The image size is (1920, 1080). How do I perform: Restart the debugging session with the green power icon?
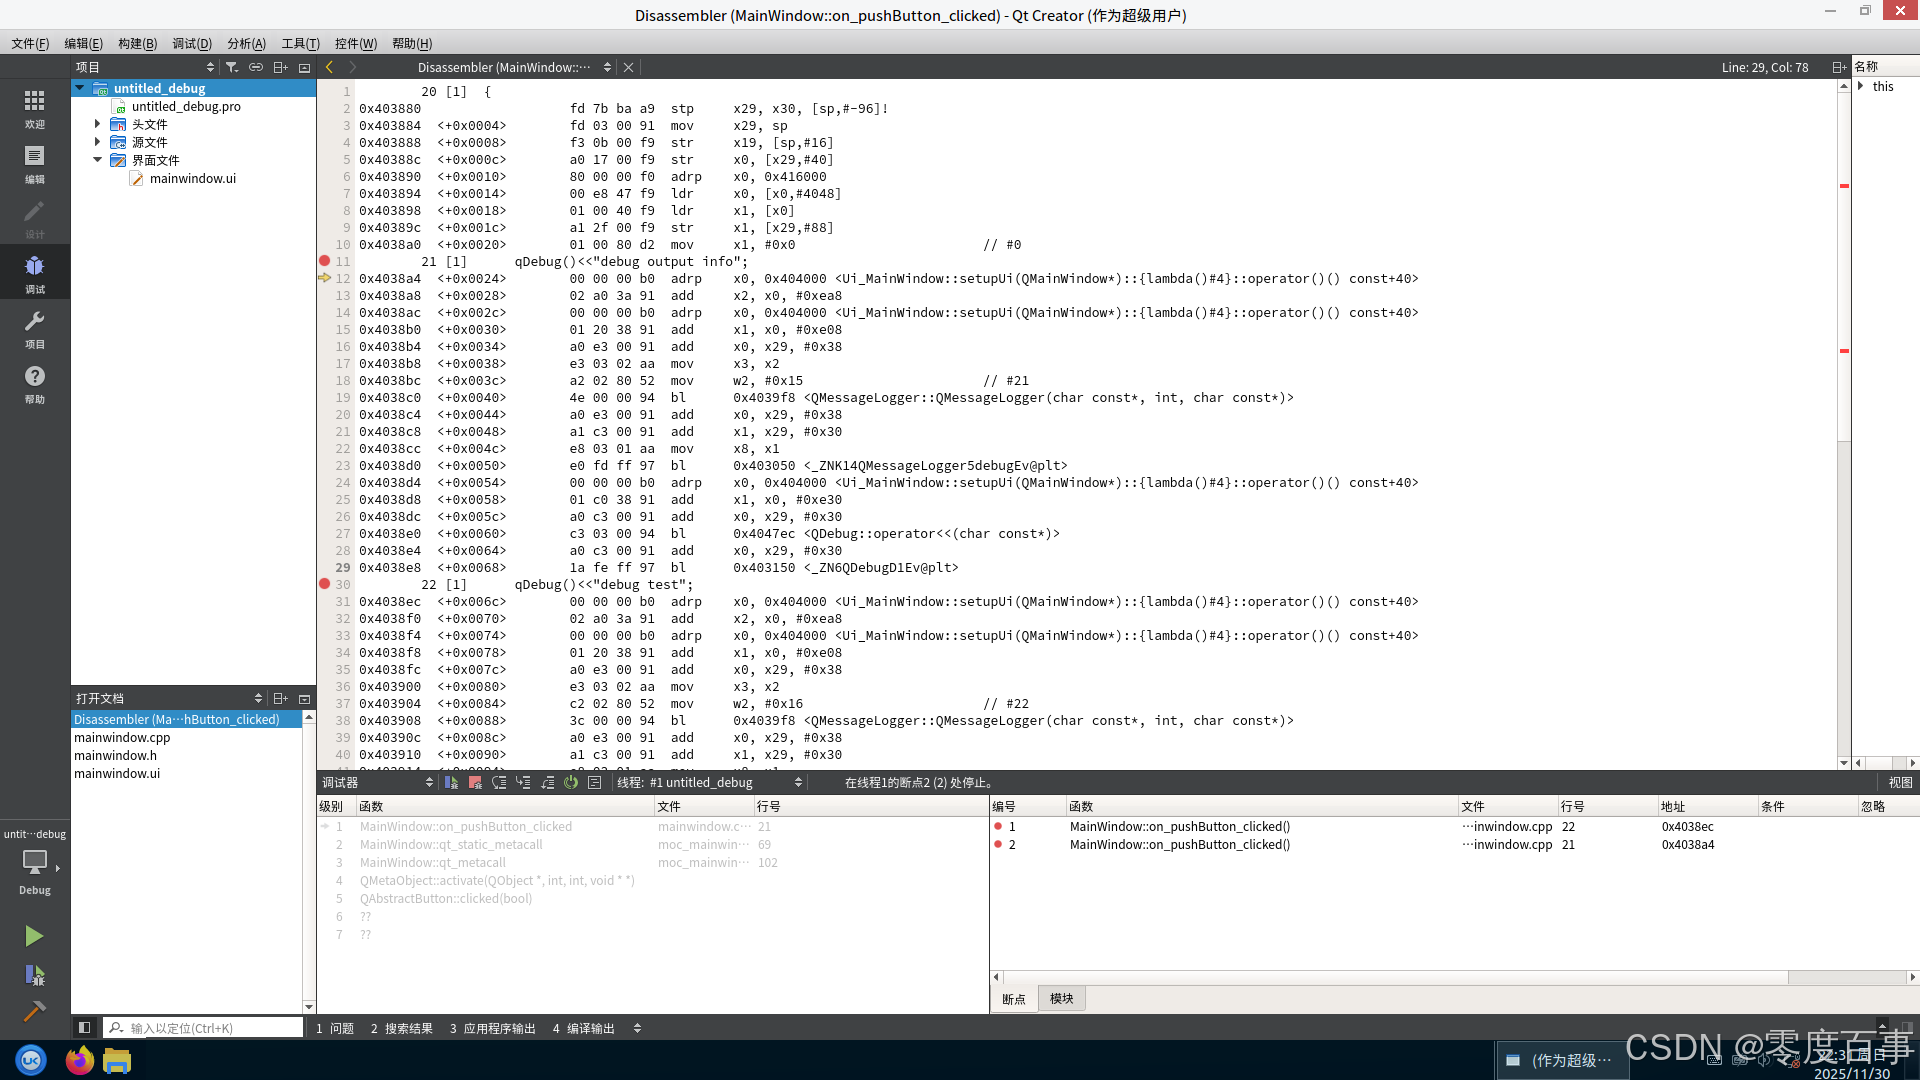coord(571,783)
